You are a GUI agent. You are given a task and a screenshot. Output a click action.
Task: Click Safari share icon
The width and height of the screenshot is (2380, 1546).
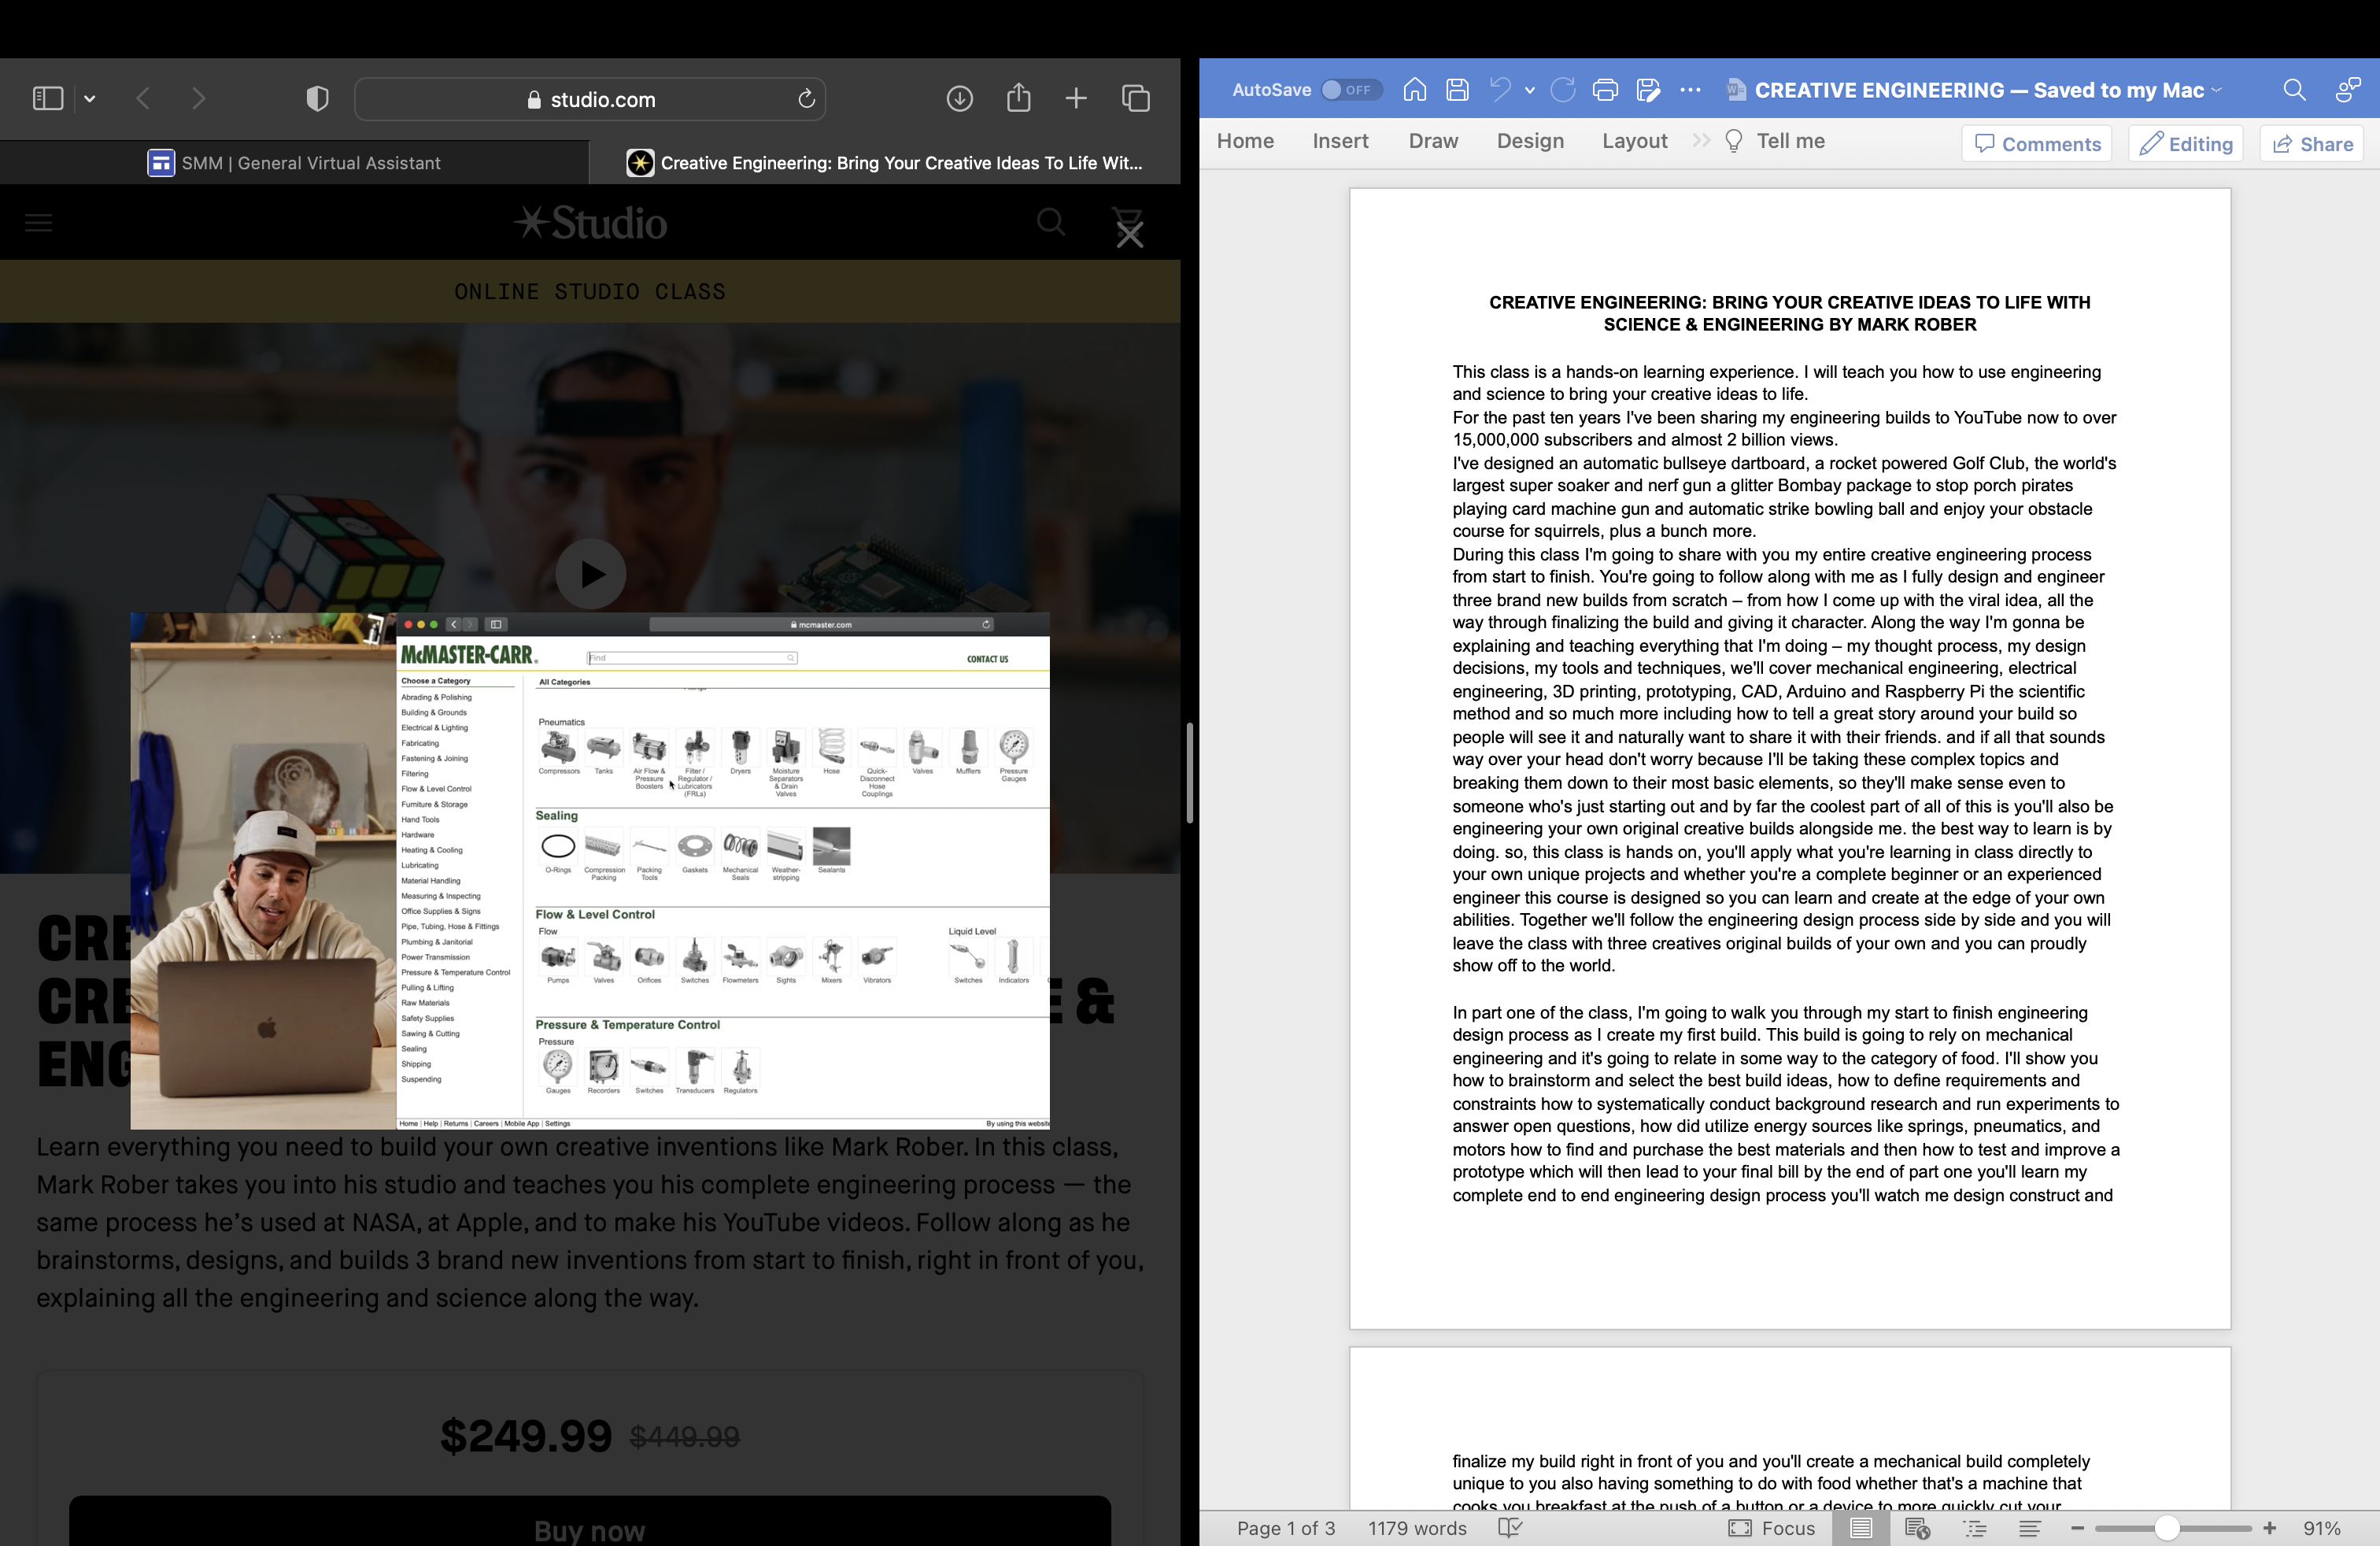coord(1018,98)
